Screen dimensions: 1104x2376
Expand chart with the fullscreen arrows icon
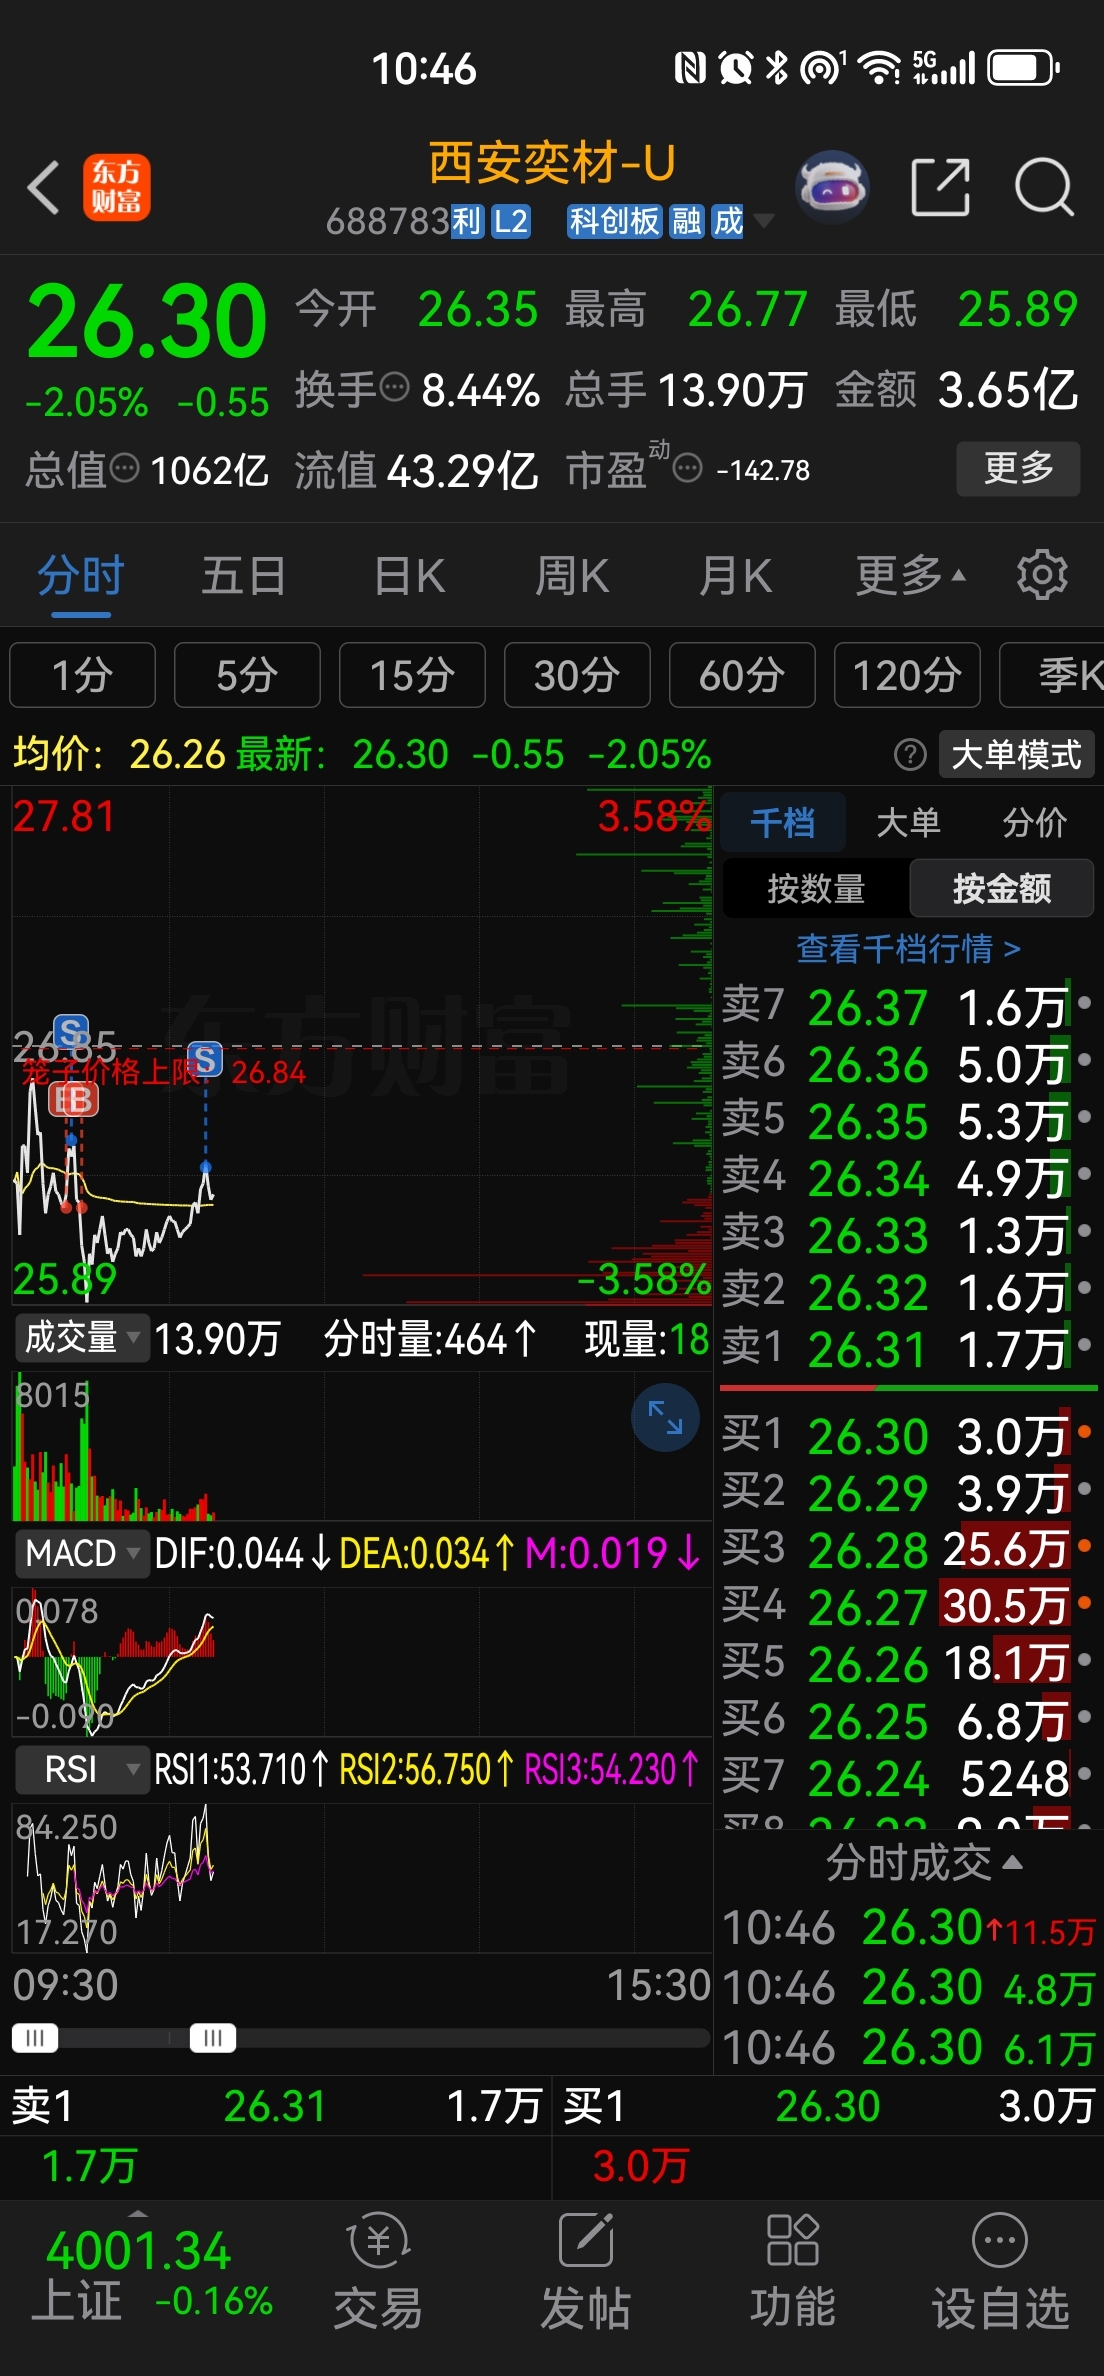(x=665, y=1417)
